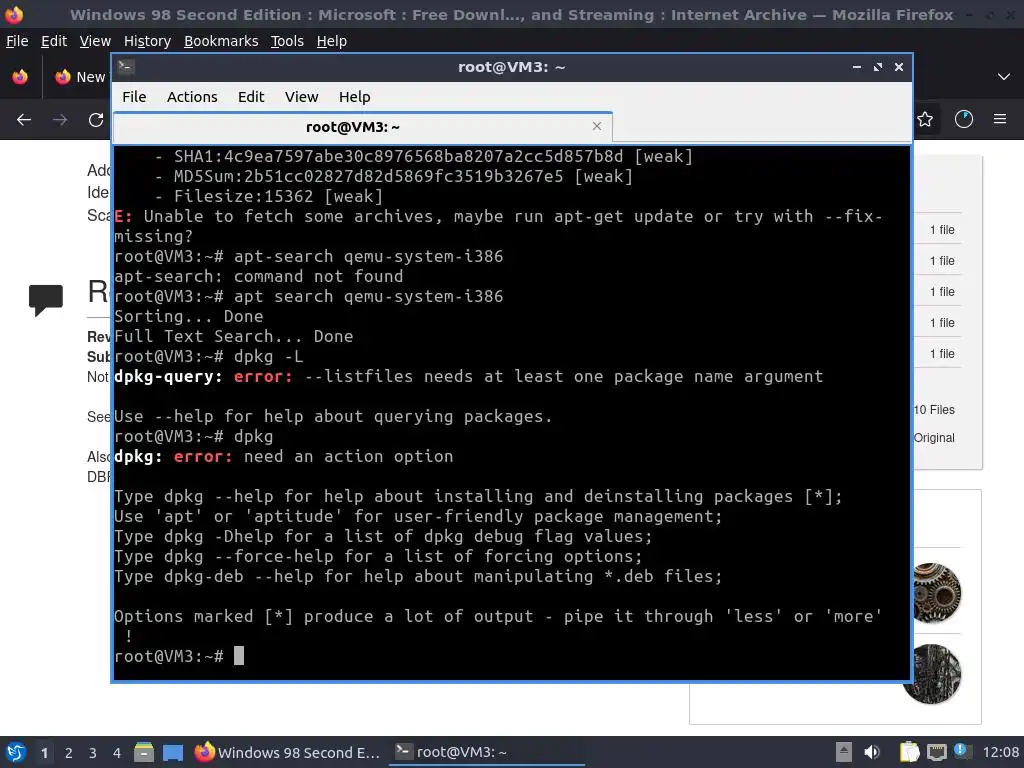Switch to workspace 4 in the taskbar
1024x768 pixels.
tap(117, 753)
